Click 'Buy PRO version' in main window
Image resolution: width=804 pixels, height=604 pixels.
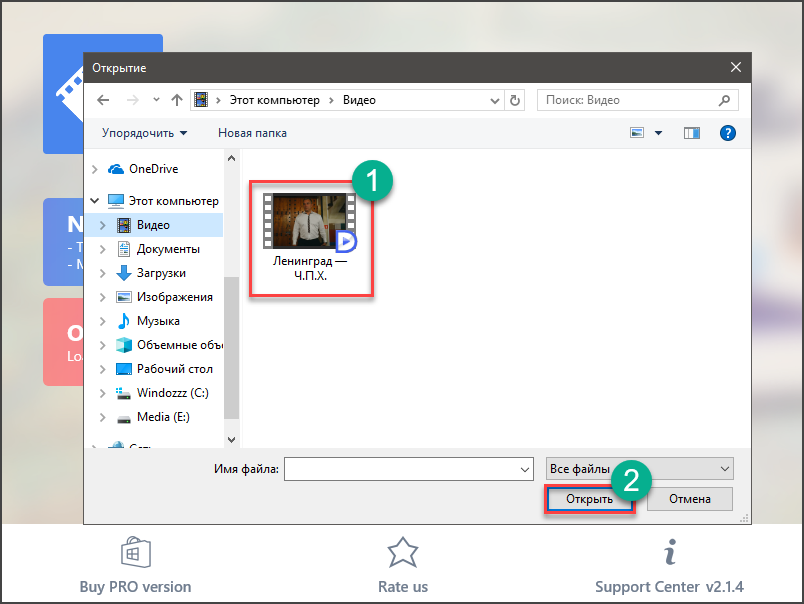click(135, 587)
